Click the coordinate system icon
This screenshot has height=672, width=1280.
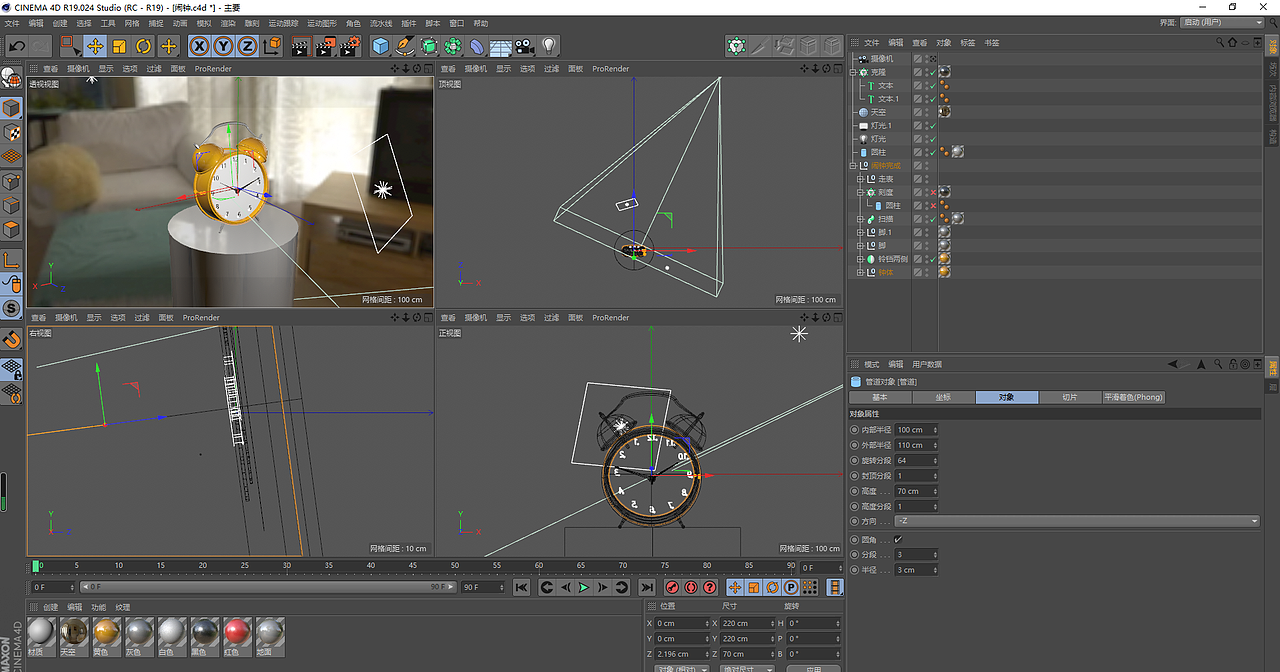pyautogui.click(x=271, y=46)
